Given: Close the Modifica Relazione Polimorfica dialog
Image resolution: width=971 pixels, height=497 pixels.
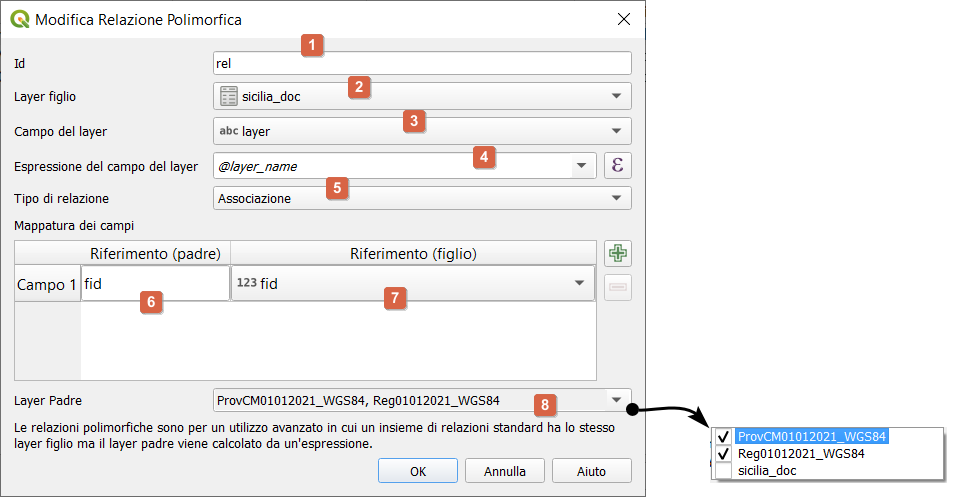Looking at the screenshot, I should point(624,19).
